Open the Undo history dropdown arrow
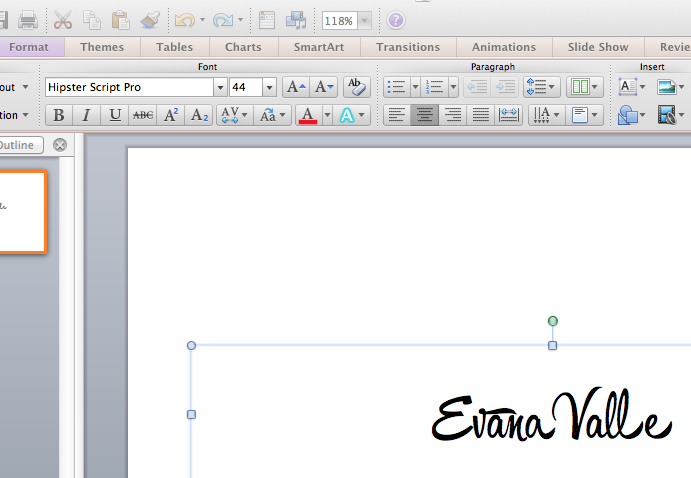The image size is (691, 478). (202, 20)
